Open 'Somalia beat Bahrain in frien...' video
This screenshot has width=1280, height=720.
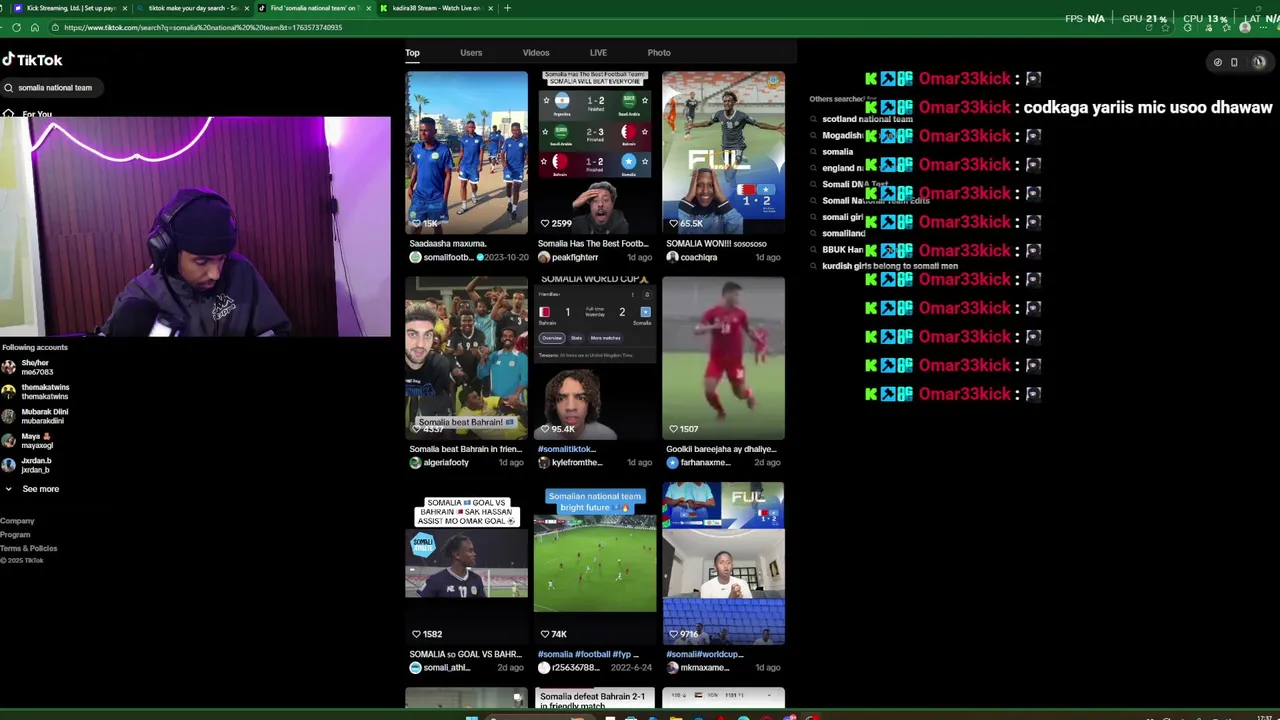click(x=466, y=358)
